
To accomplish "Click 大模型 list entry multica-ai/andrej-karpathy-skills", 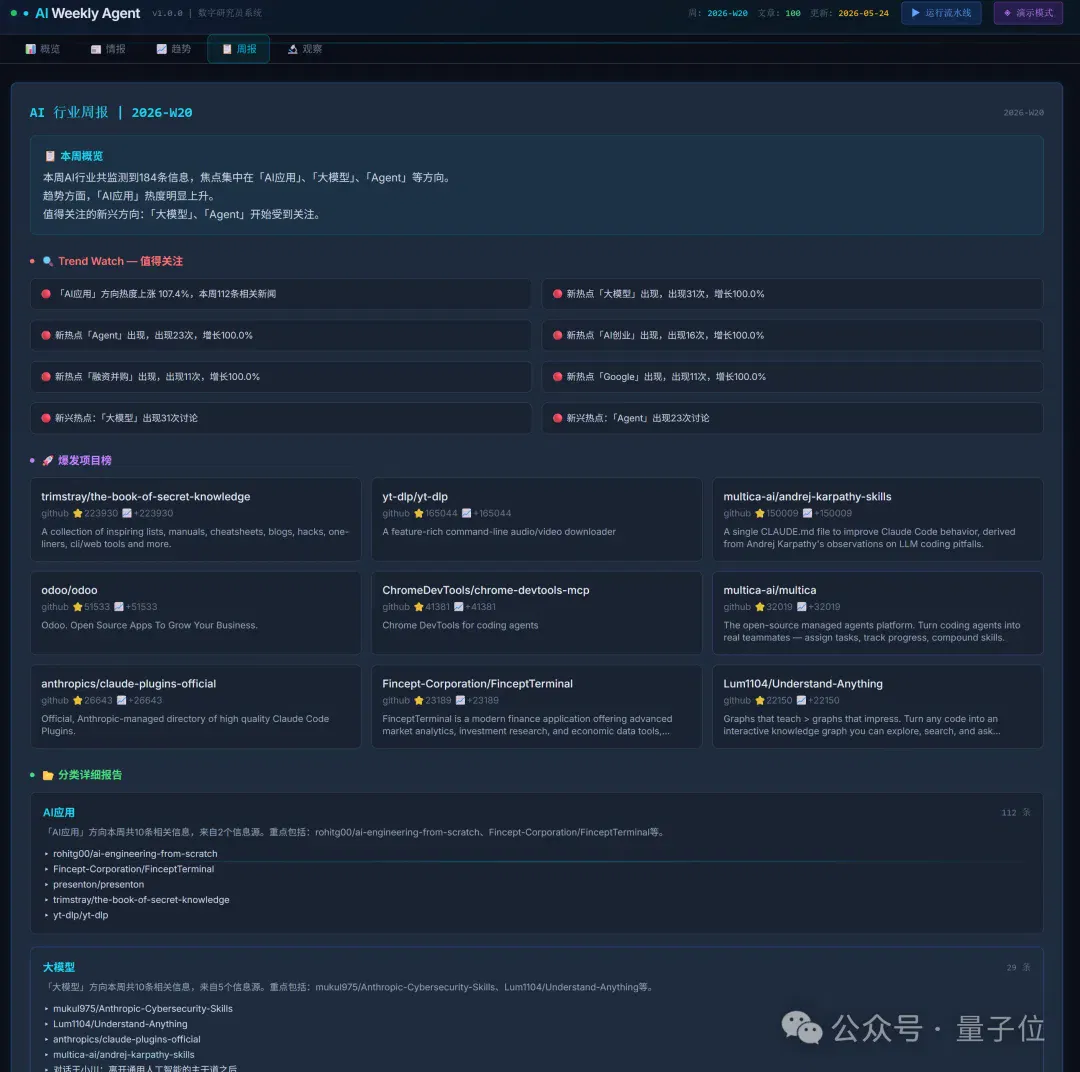I will pyautogui.click(x=123, y=1055).
